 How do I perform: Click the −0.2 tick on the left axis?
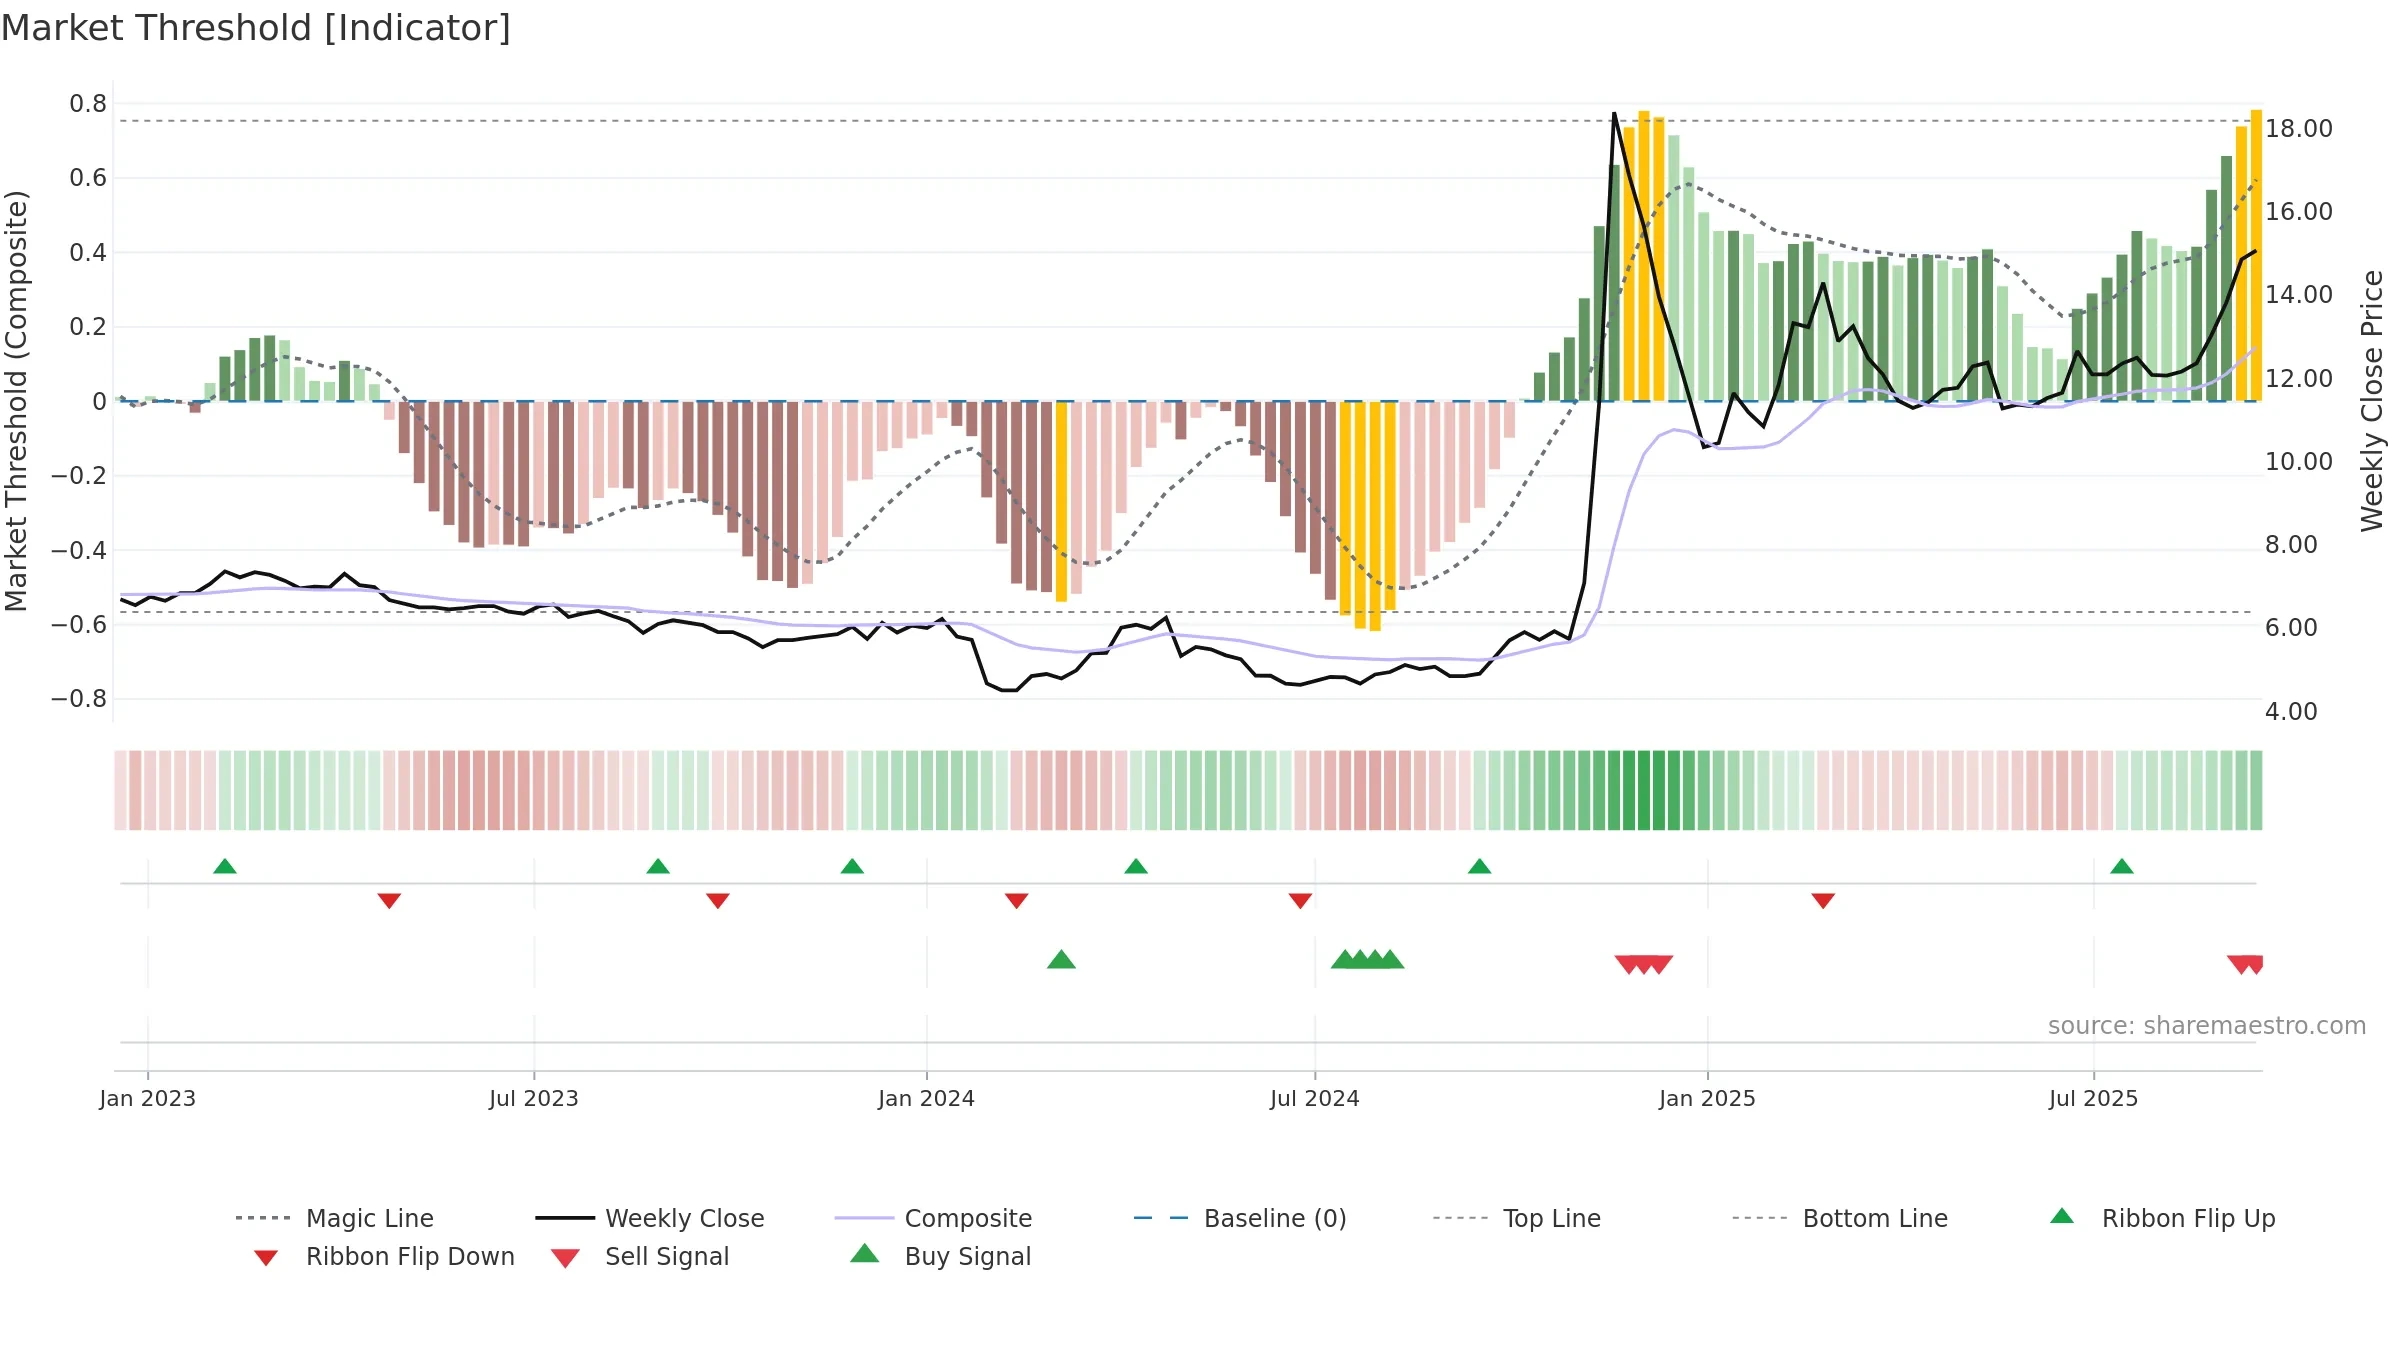coord(79,476)
